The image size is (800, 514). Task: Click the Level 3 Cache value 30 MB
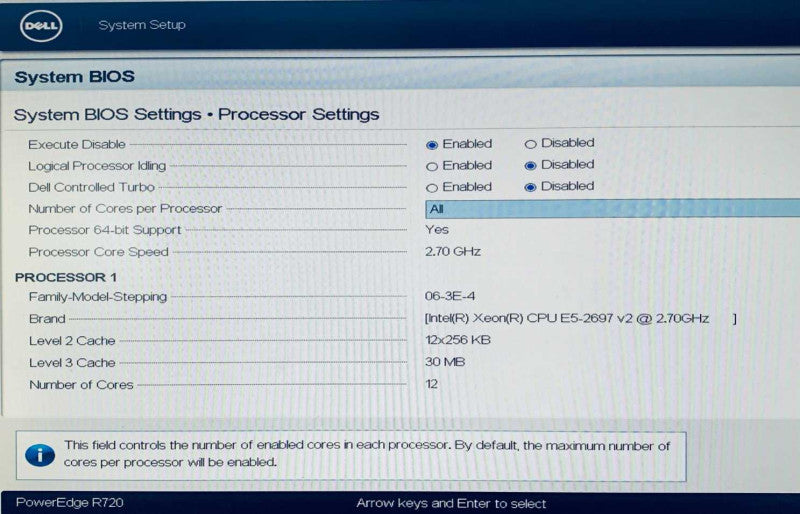445,362
